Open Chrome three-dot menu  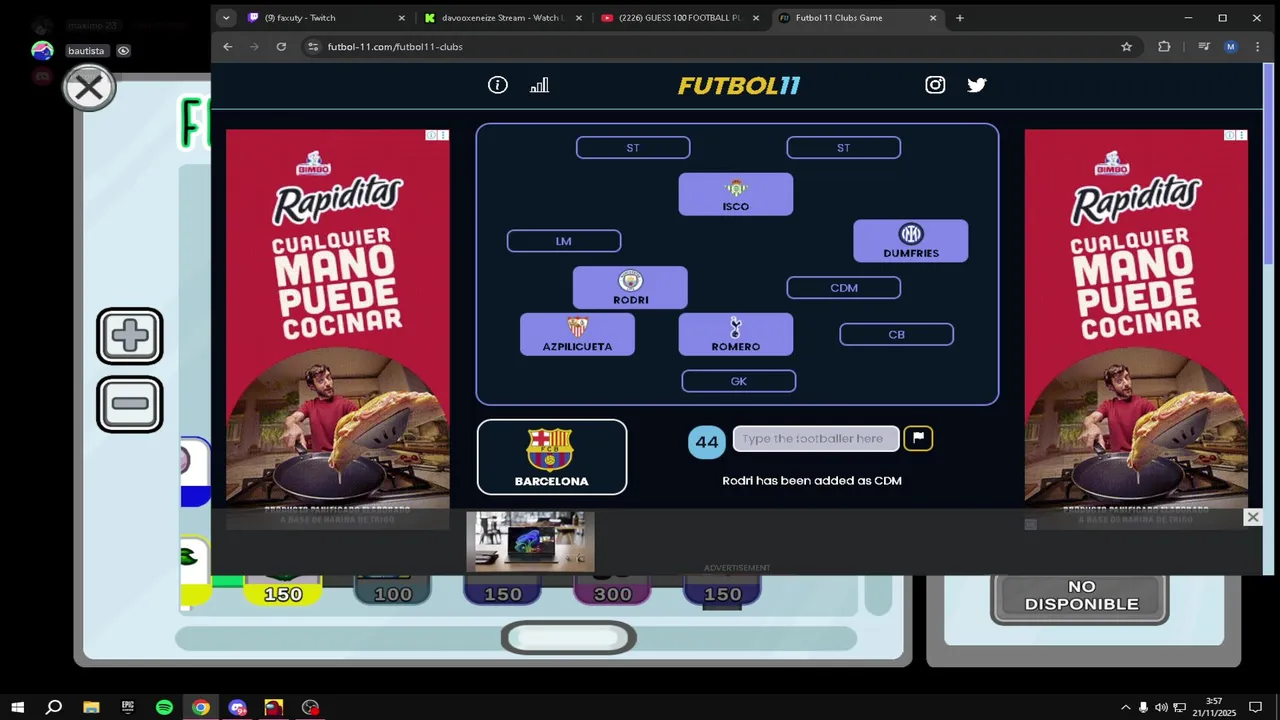coord(1257,47)
